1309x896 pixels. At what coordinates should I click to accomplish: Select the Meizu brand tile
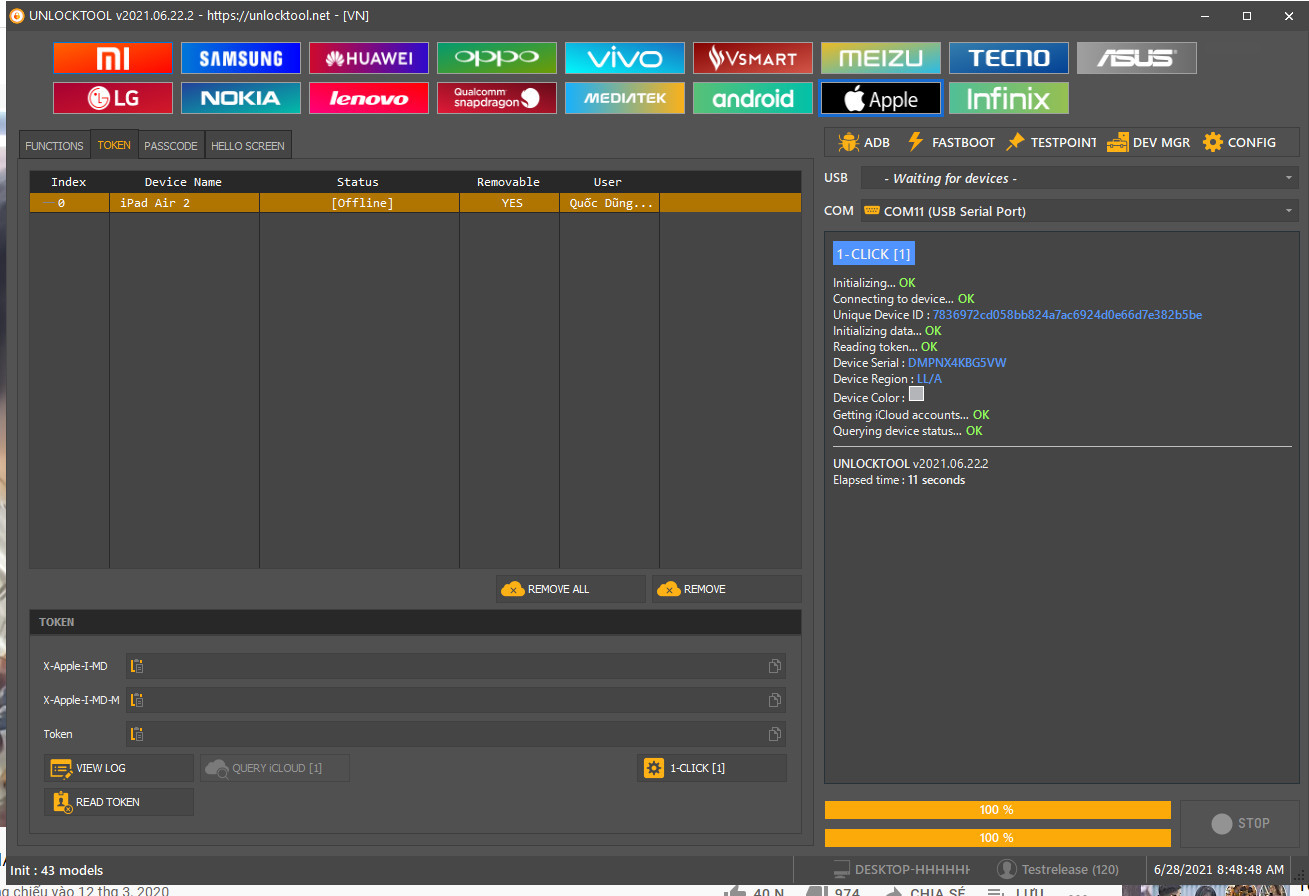click(x=881, y=58)
